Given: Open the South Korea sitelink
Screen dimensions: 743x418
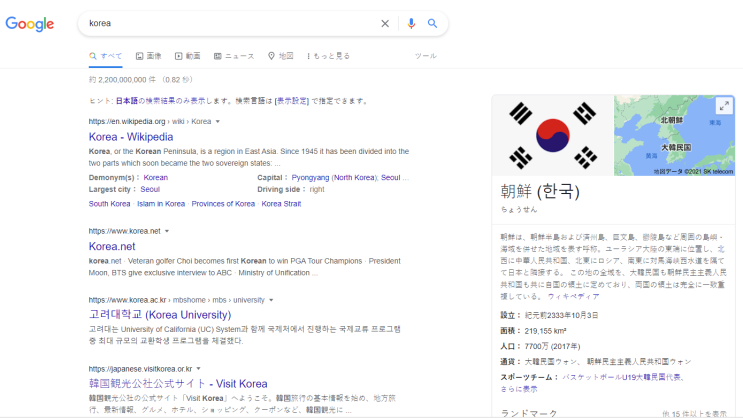Looking at the screenshot, I should 109,204.
